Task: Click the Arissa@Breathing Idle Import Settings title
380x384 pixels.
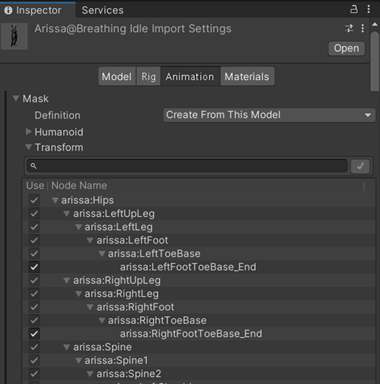Action: (133, 29)
